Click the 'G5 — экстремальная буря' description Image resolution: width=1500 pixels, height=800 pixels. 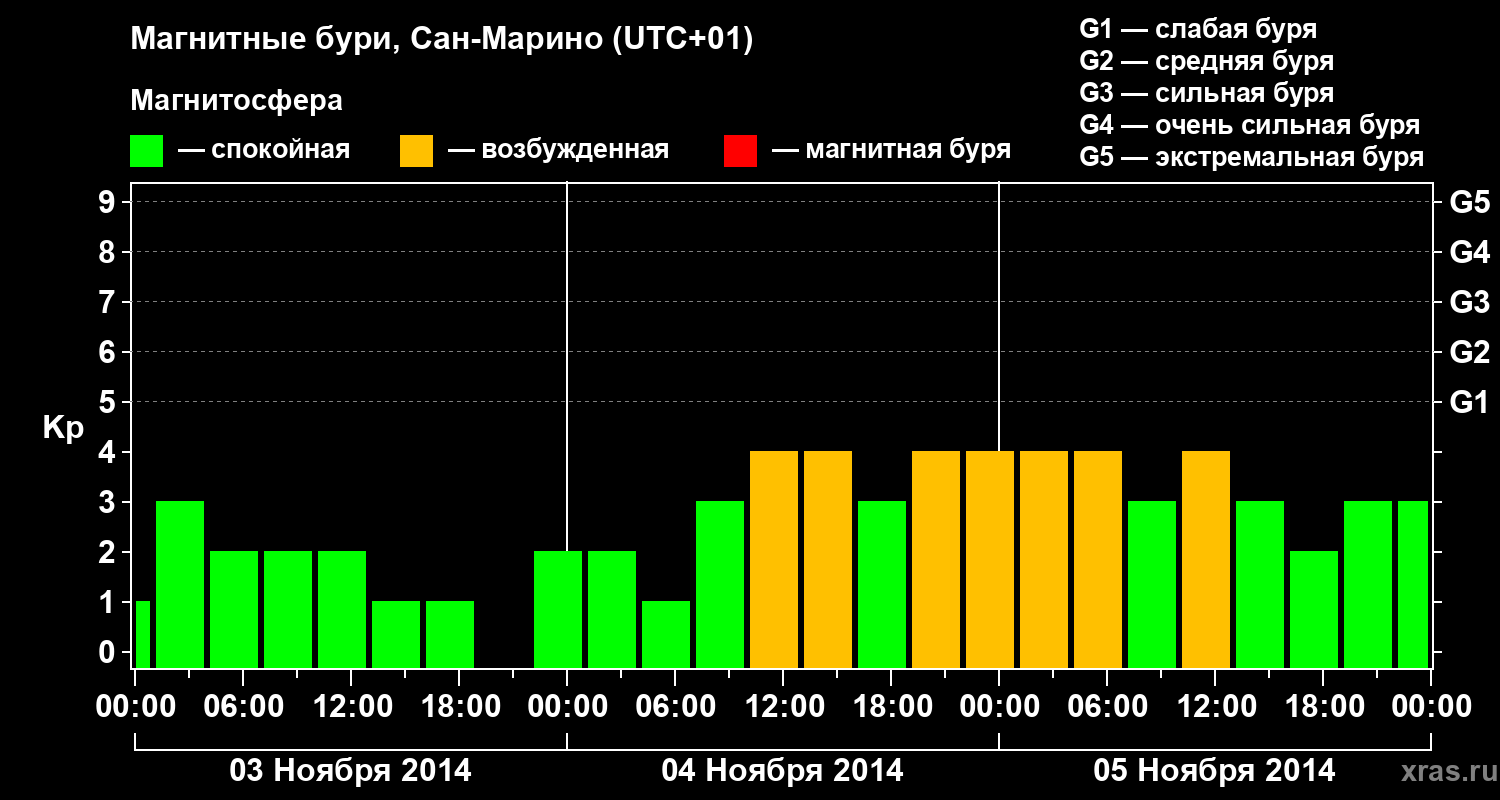pos(1252,157)
